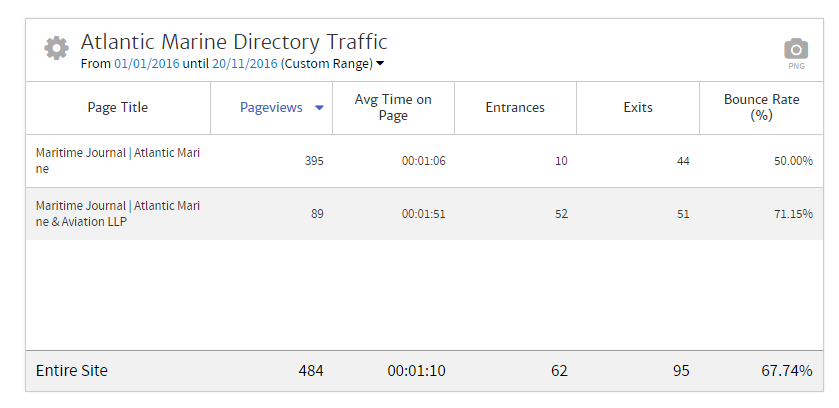This screenshot has width=839, height=408.
Task: Select avg time 00:01:51
Action: coord(424,214)
